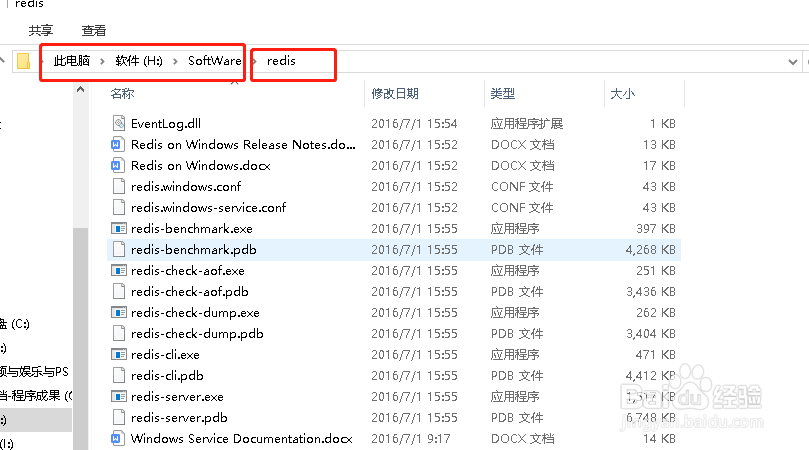
Task: Select the redis-cli.pdb file name
Action: (167, 376)
